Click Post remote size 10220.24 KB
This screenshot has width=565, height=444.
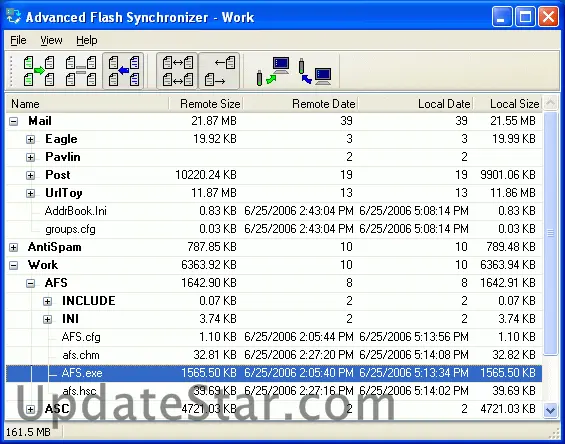206,175
